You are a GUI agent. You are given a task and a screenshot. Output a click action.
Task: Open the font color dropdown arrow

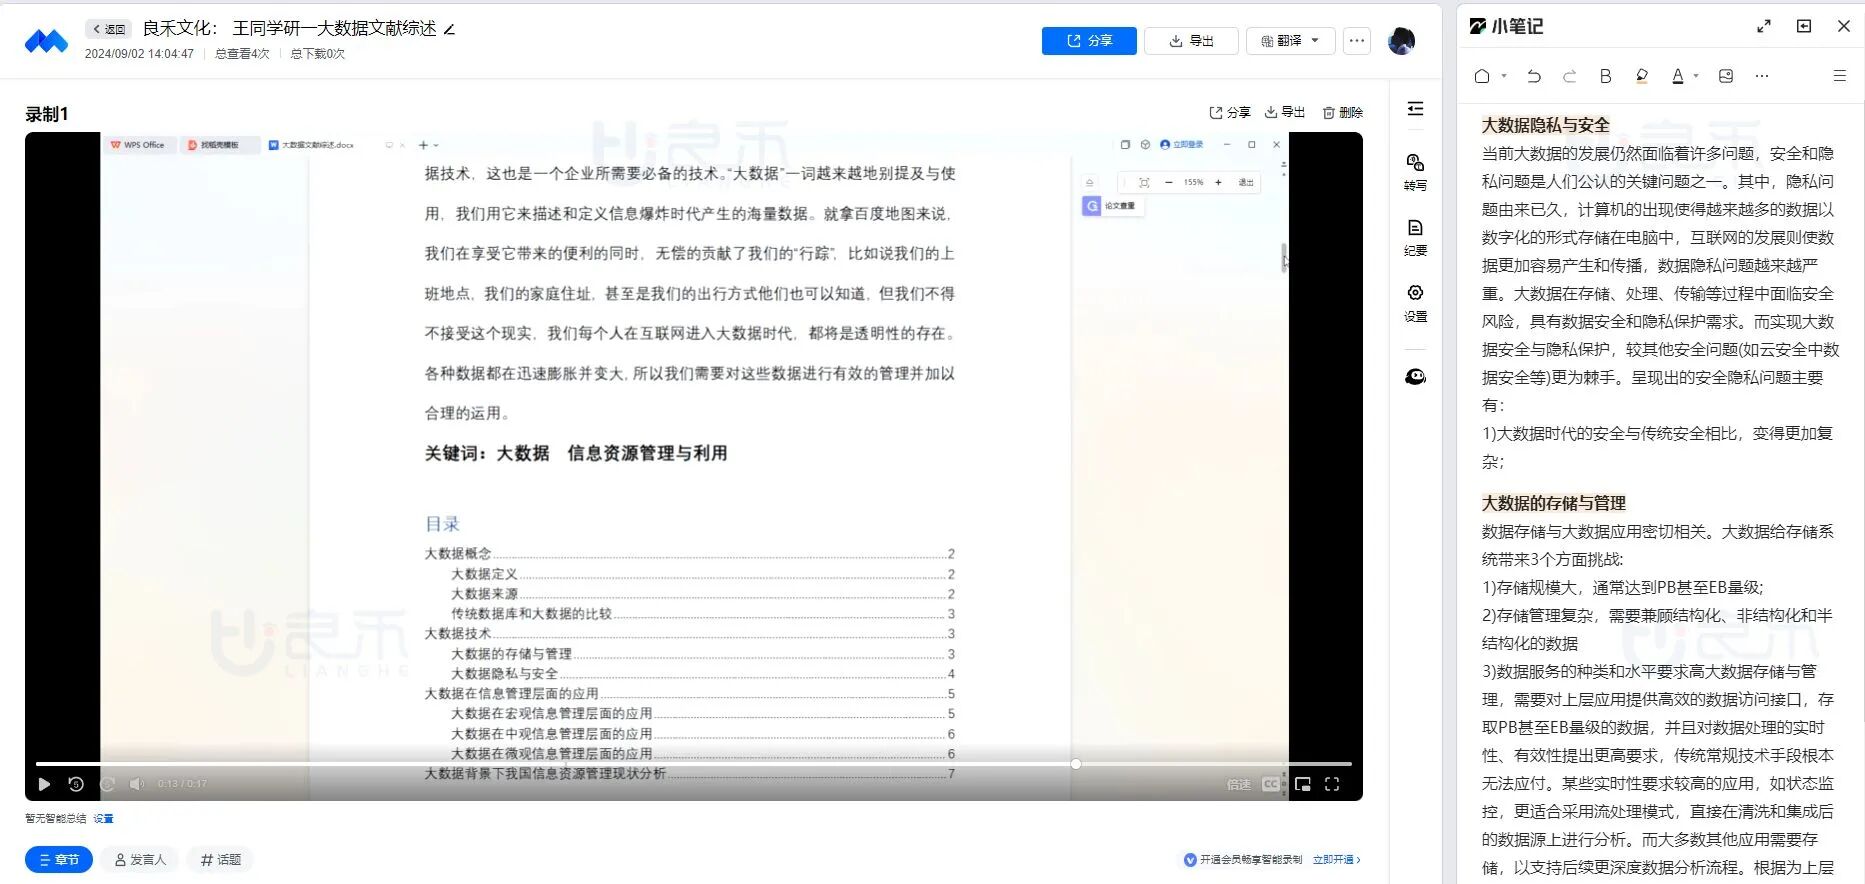click(1696, 76)
